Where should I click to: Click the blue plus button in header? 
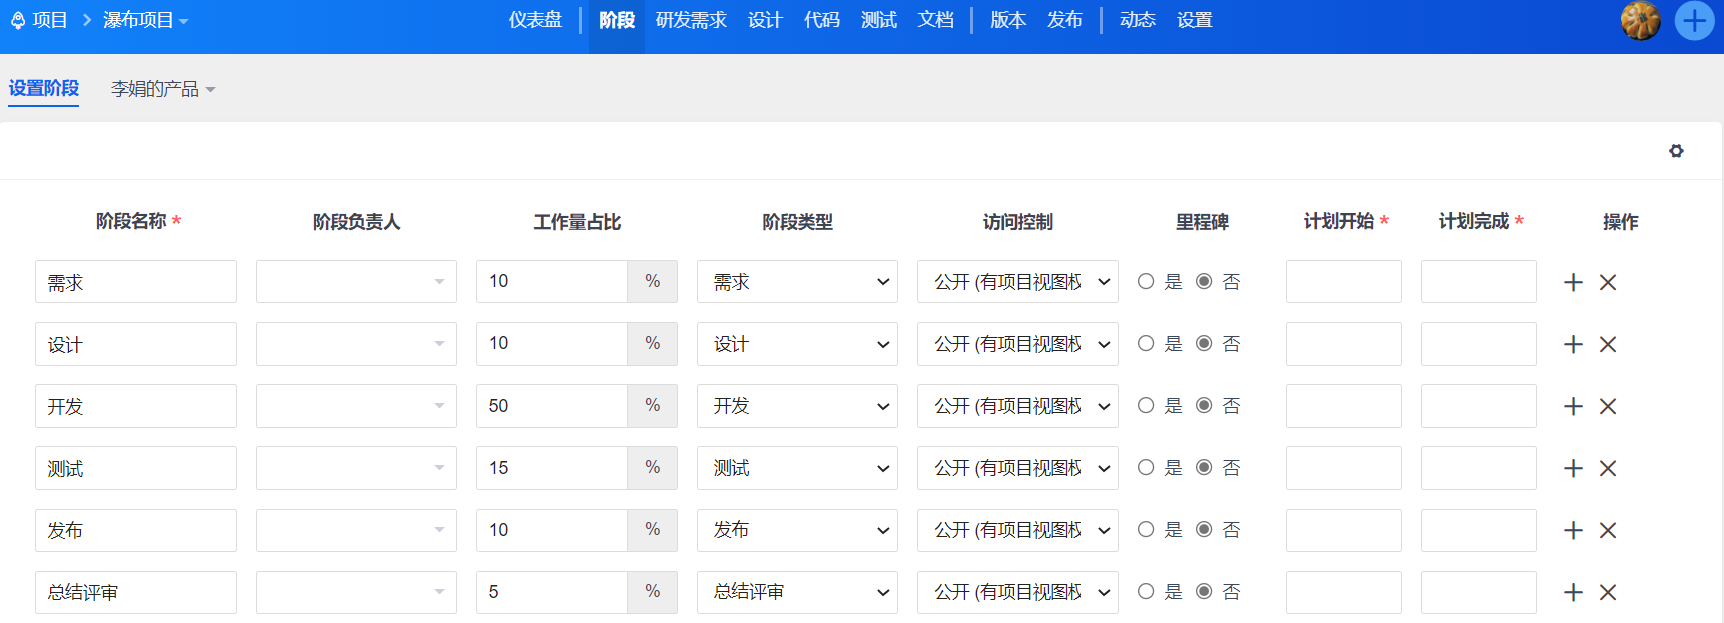point(1694,20)
